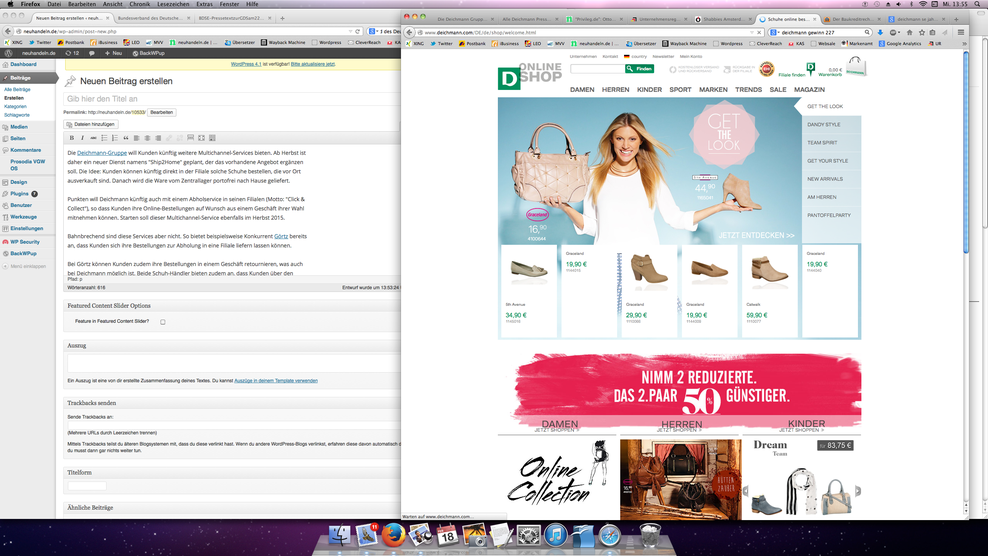Insert numbered list in WordPress editor
The height and width of the screenshot is (556, 988).
pyautogui.click(x=115, y=138)
